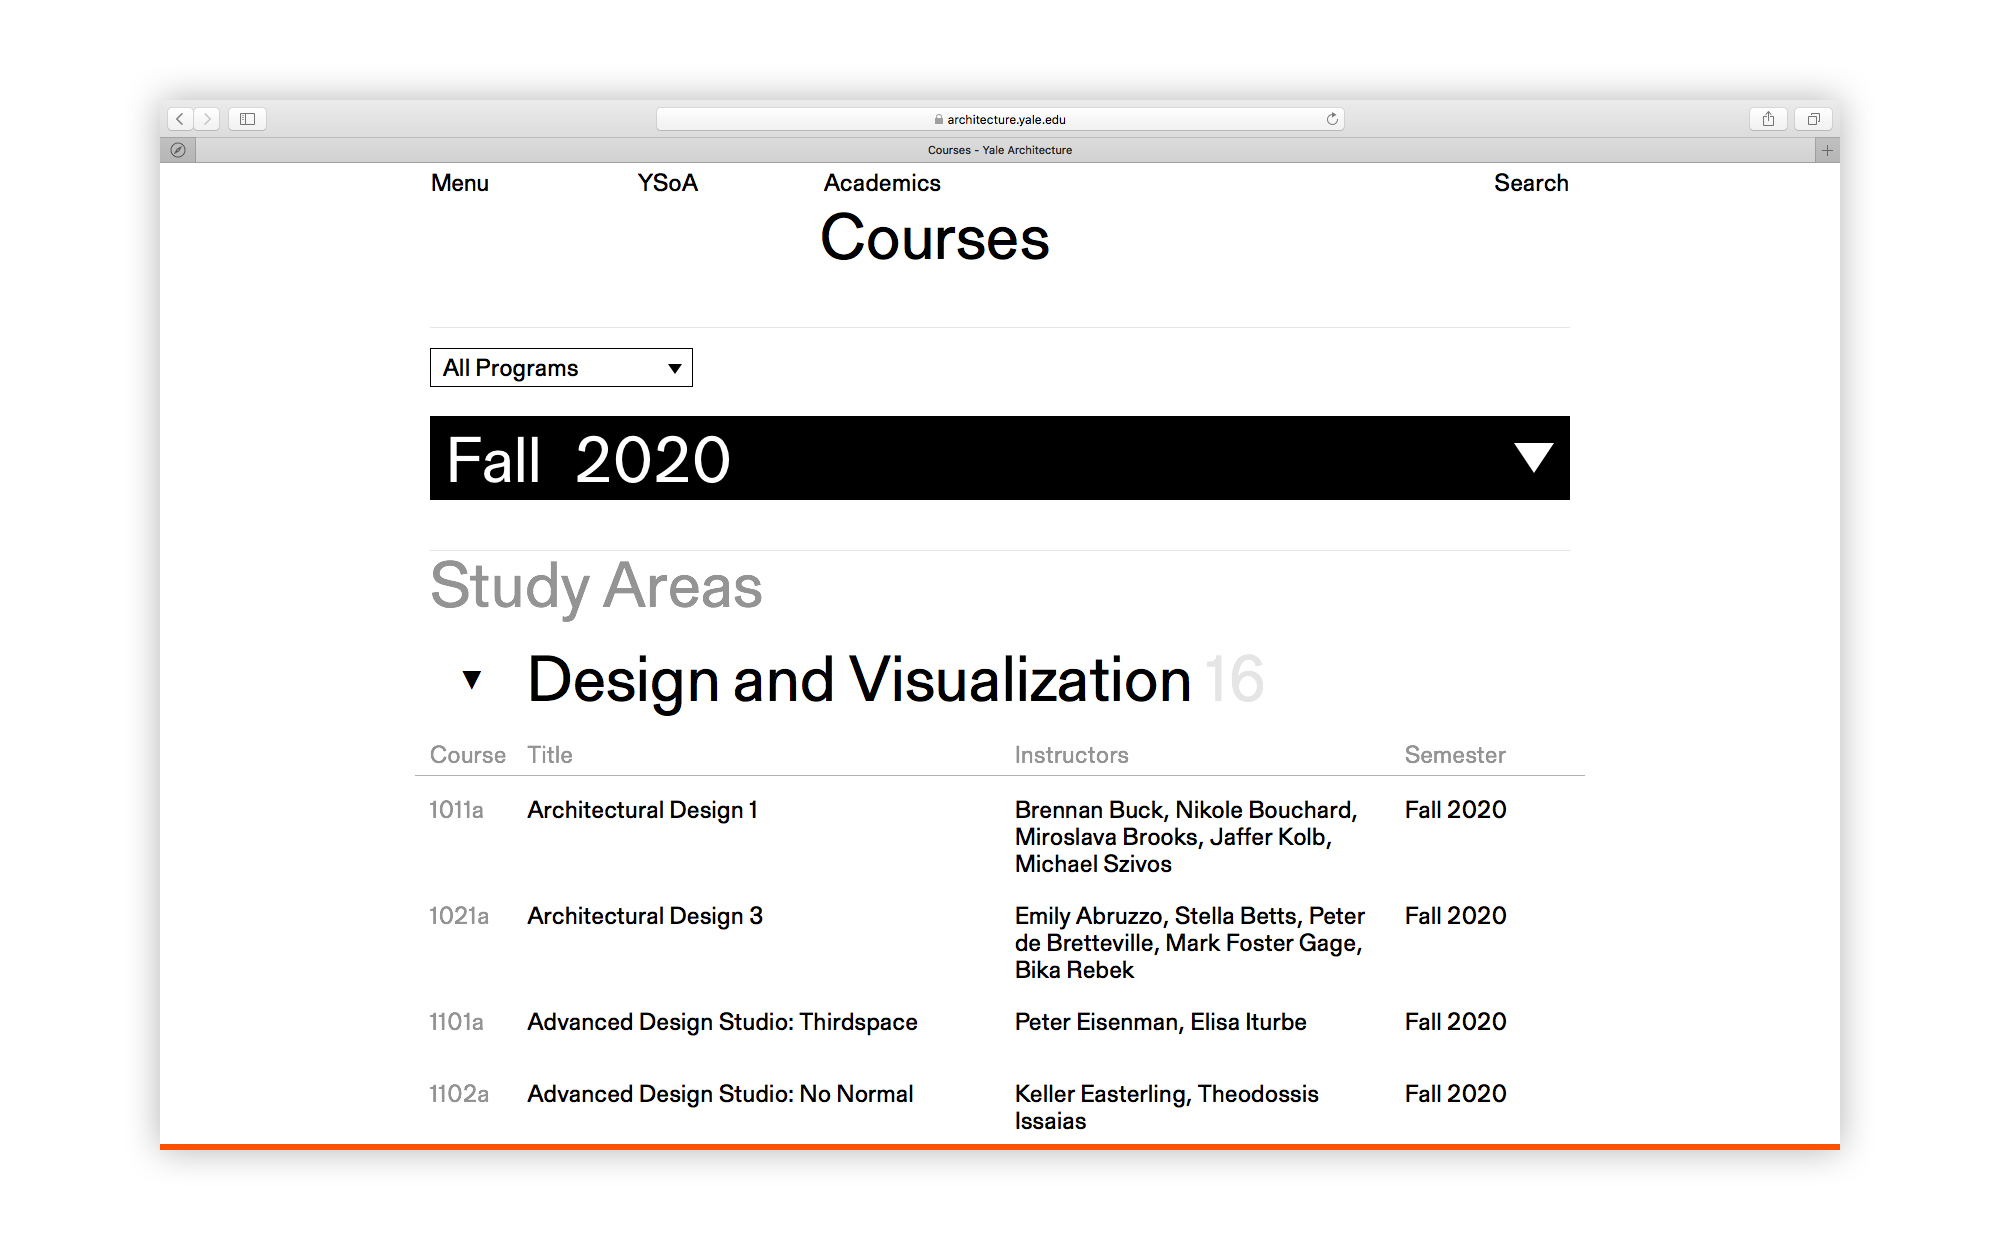Click the browser back arrow button
Screen dimensions: 2000x1250
click(x=180, y=119)
